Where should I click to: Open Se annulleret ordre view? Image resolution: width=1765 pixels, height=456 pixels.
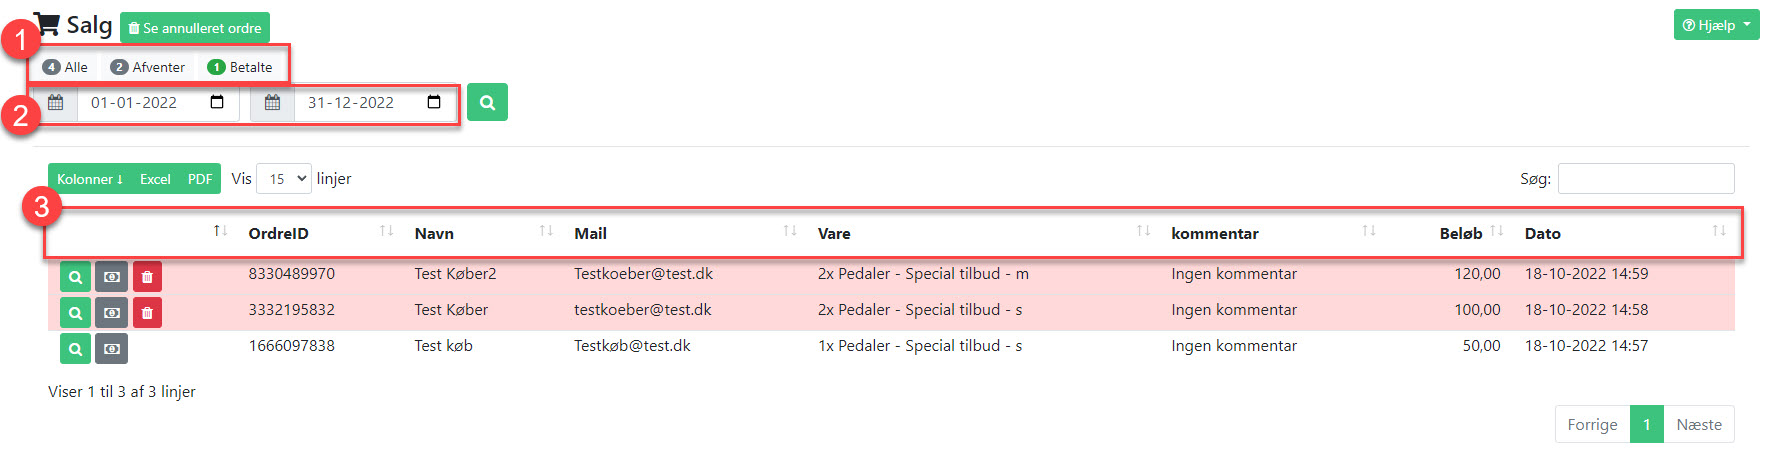click(195, 28)
